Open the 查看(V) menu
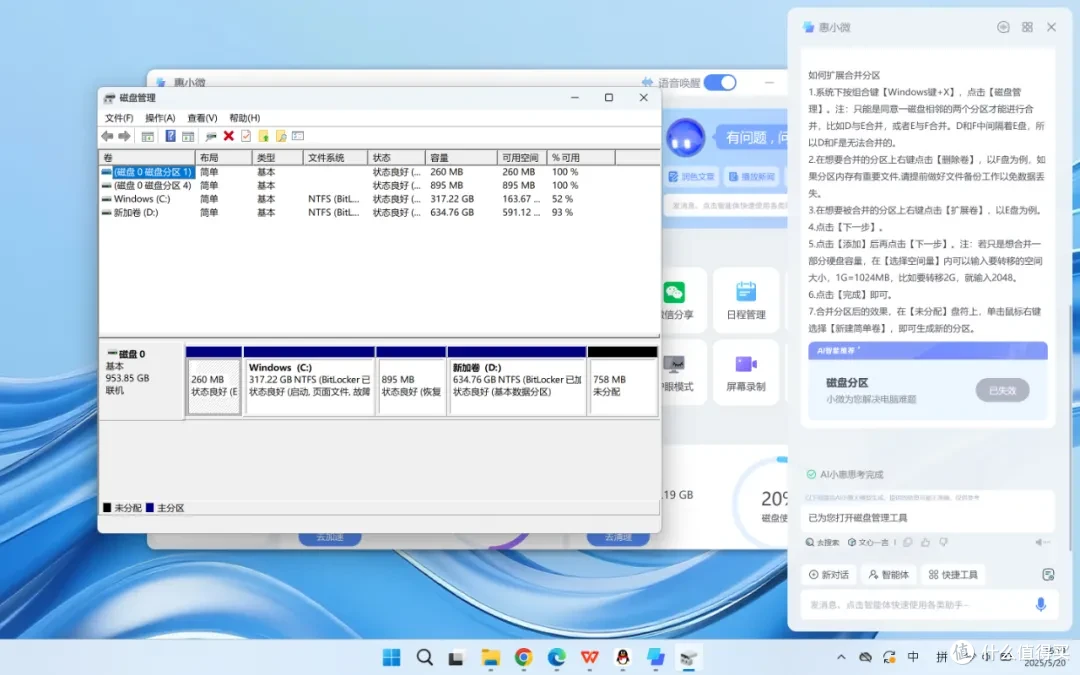Viewport: 1080px width, 675px height. tap(202, 118)
